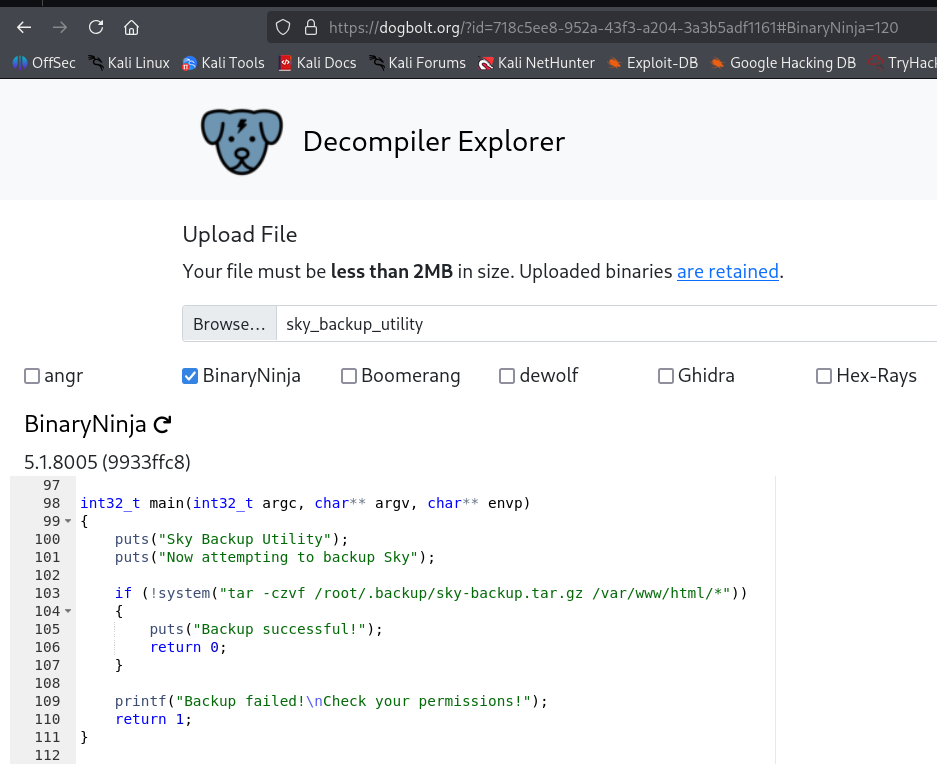Viewport: 937px width, 764px height.
Task: Click the Browse... file button
Action: [x=229, y=324]
